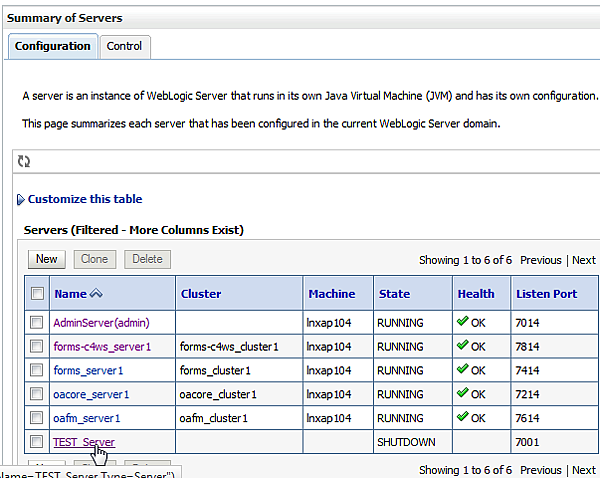Open the TEST_Server link
Viewport: 600px width, 478px height.
coord(84,442)
